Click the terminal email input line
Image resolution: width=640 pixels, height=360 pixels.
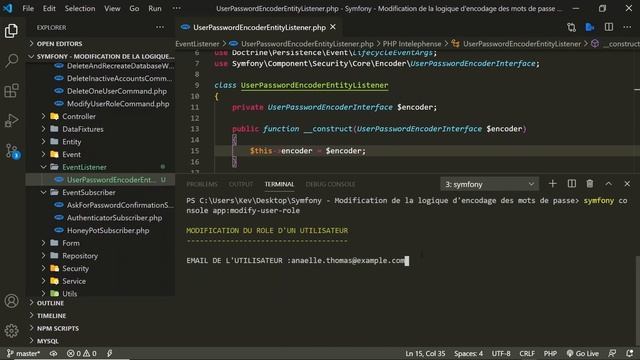click(x=297, y=260)
